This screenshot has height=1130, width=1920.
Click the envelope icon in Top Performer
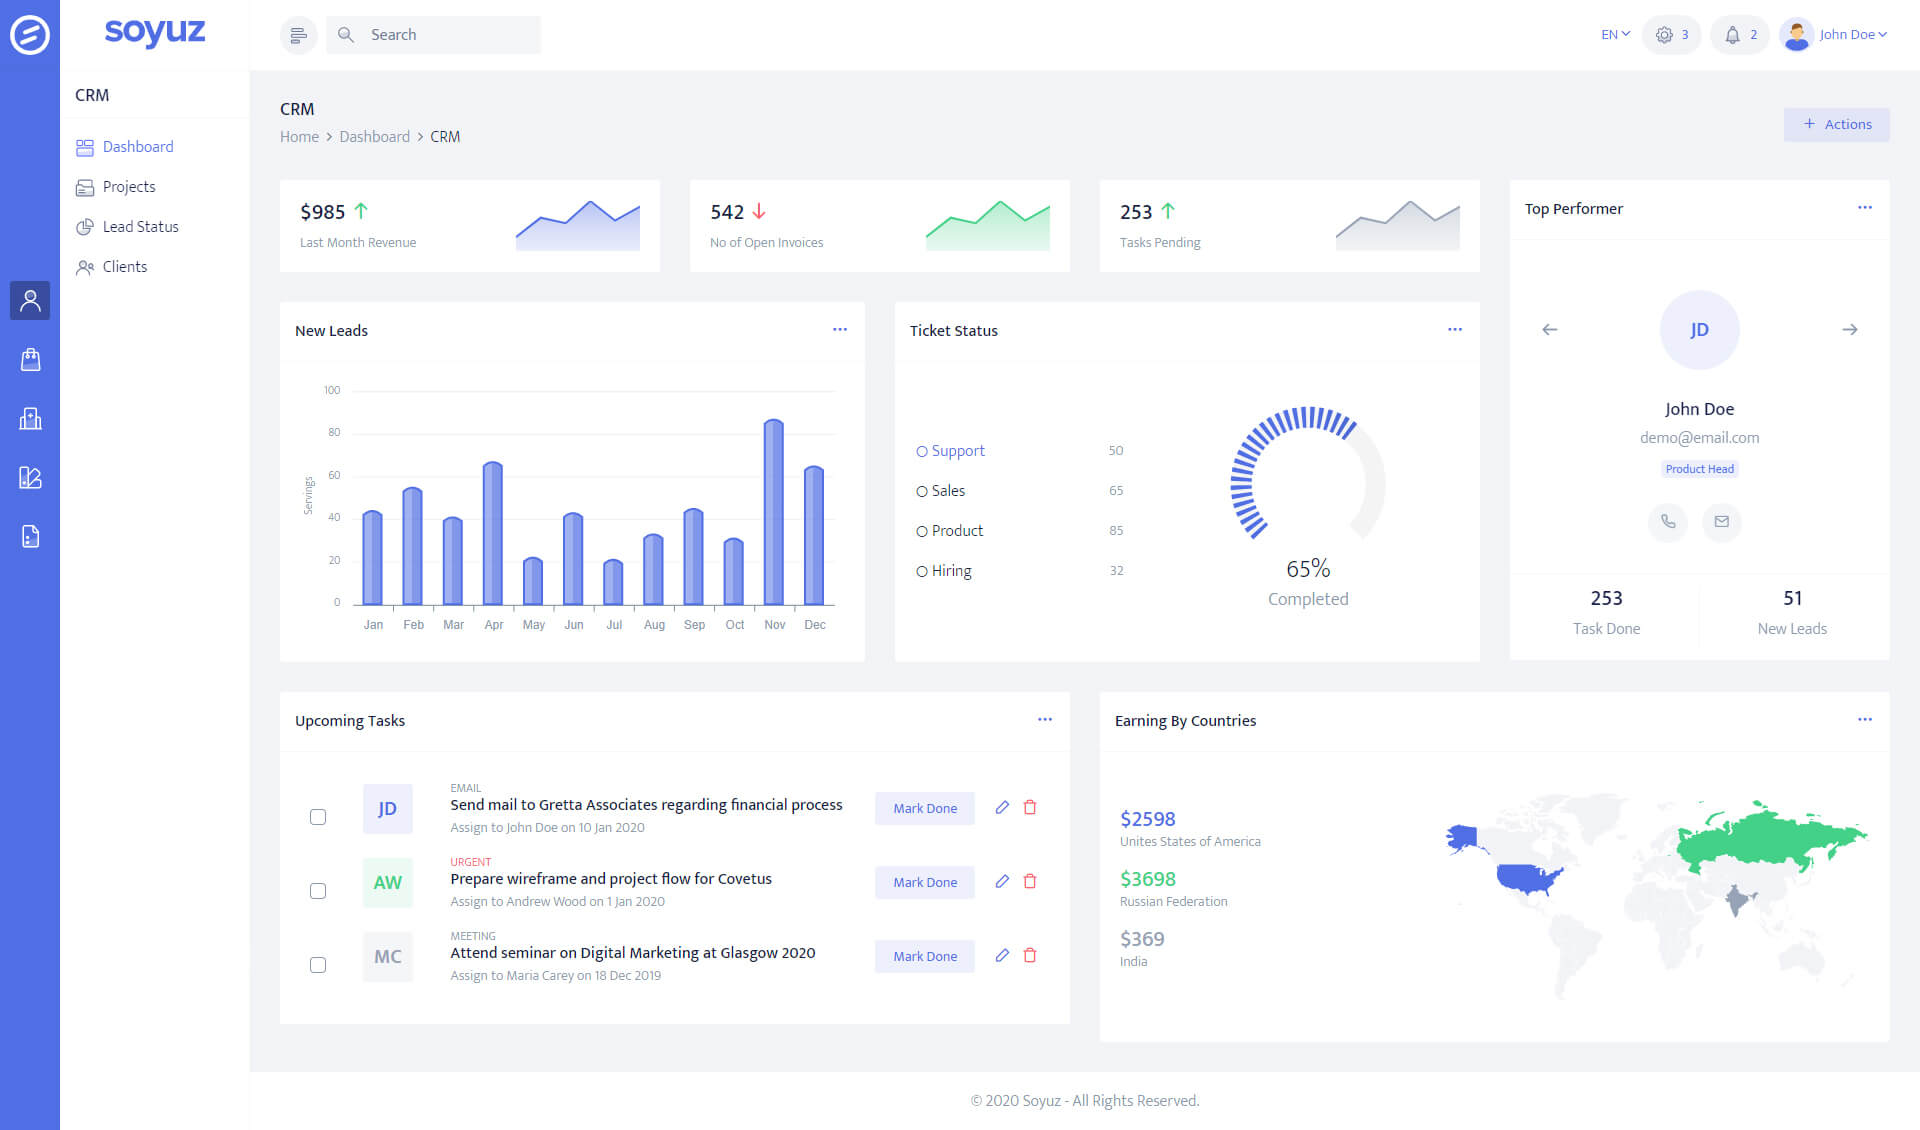point(1721,521)
